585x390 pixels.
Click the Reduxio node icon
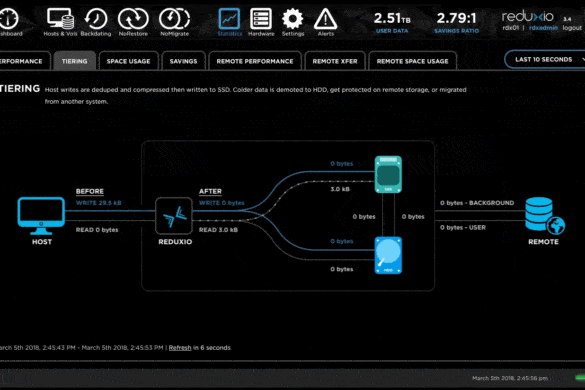(x=174, y=216)
